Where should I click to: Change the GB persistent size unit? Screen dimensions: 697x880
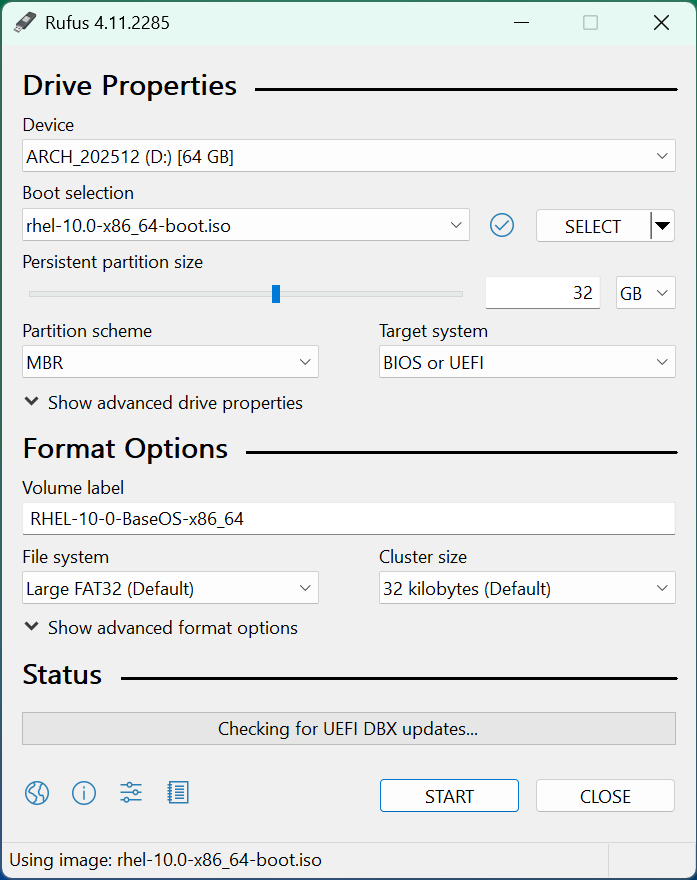(645, 294)
